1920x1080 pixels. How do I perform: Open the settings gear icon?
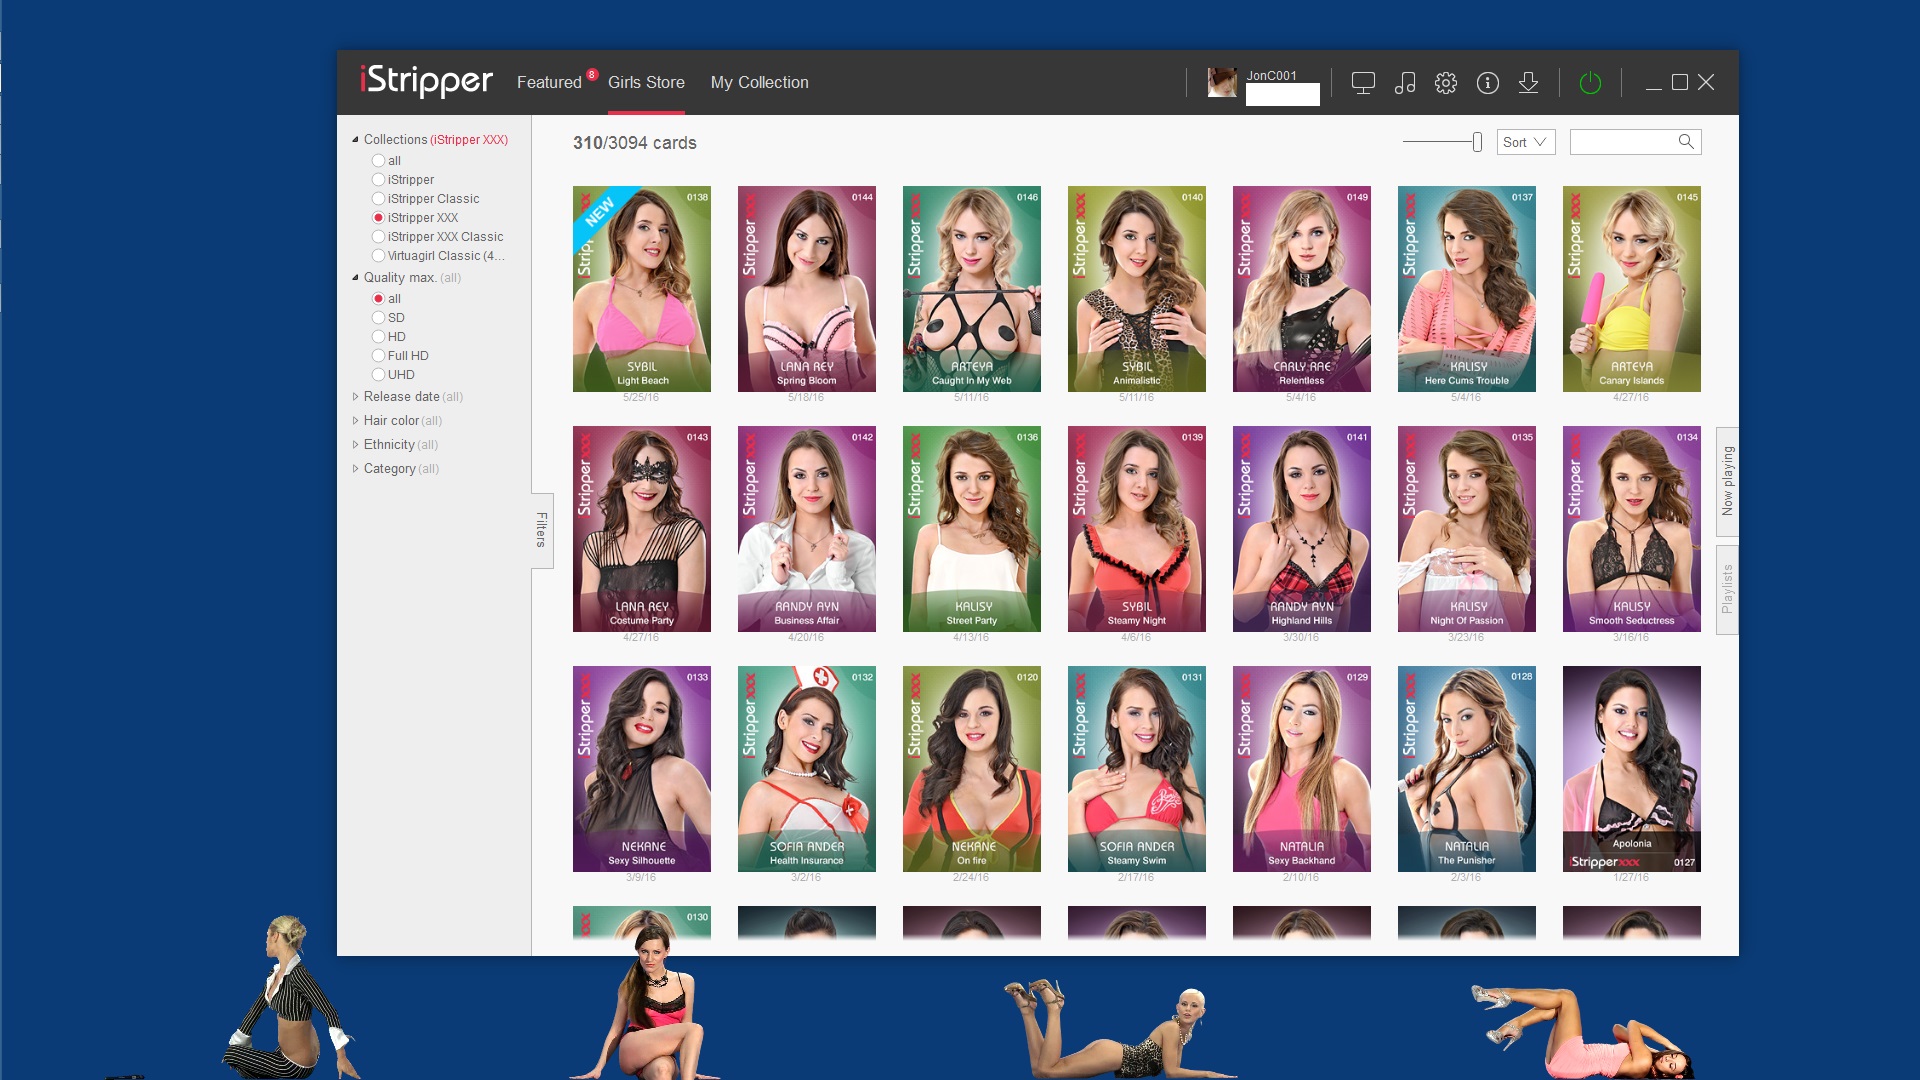(x=1446, y=83)
